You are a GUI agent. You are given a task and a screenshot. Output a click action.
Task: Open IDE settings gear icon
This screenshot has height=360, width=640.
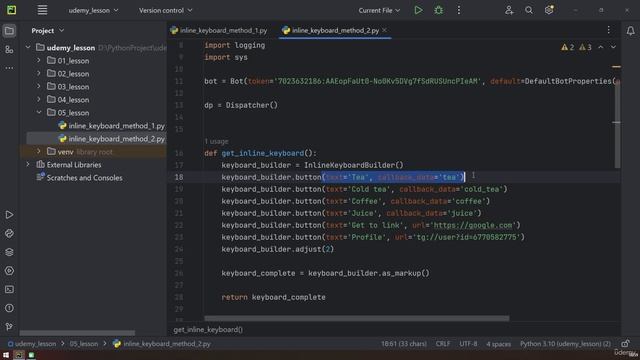point(549,10)
